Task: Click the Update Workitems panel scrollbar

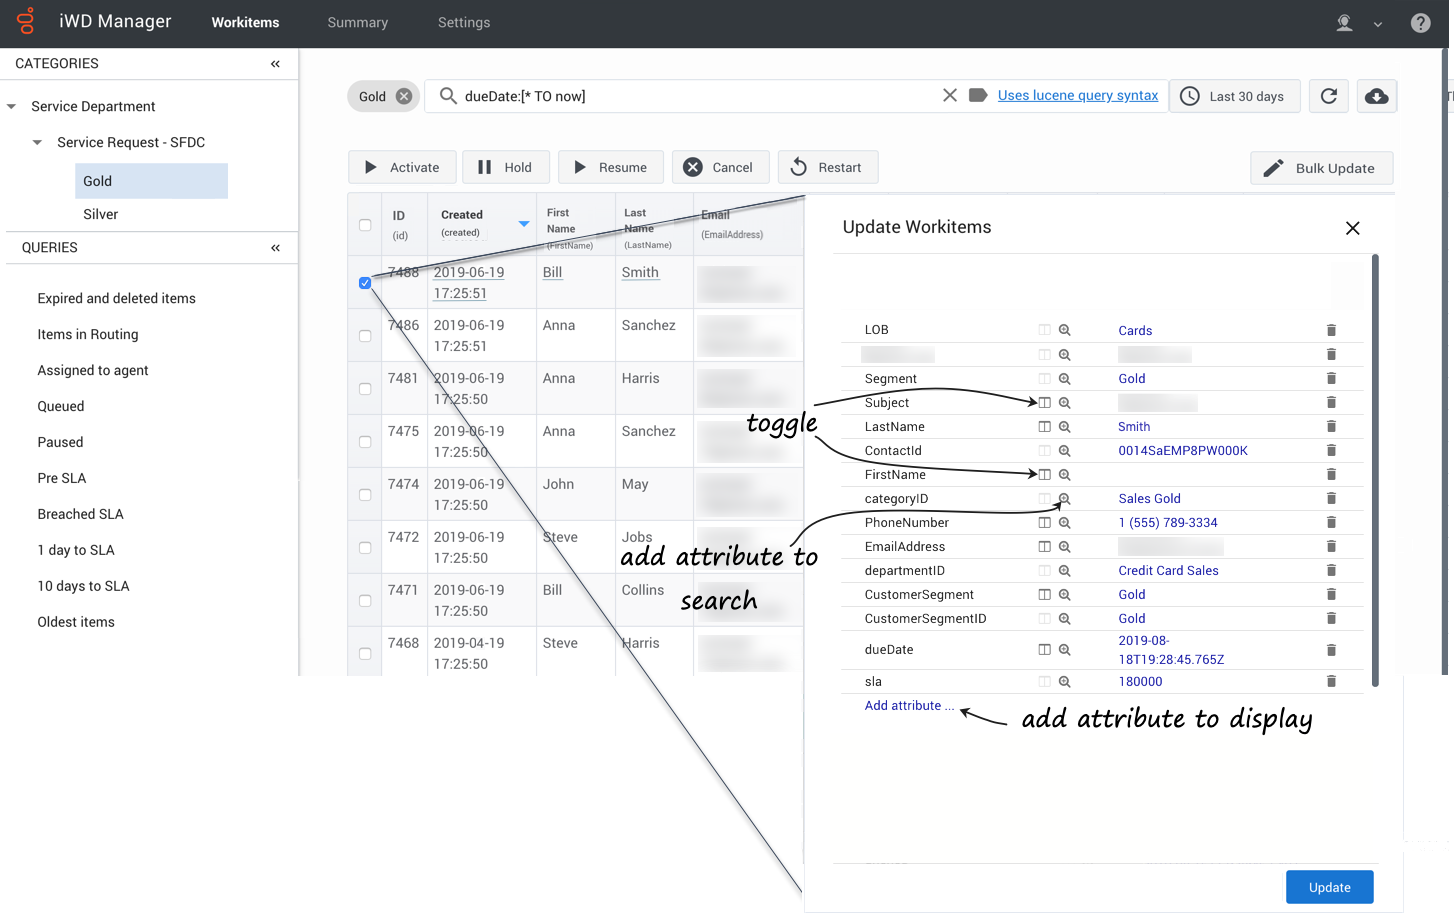Action: coord(1375,470)
